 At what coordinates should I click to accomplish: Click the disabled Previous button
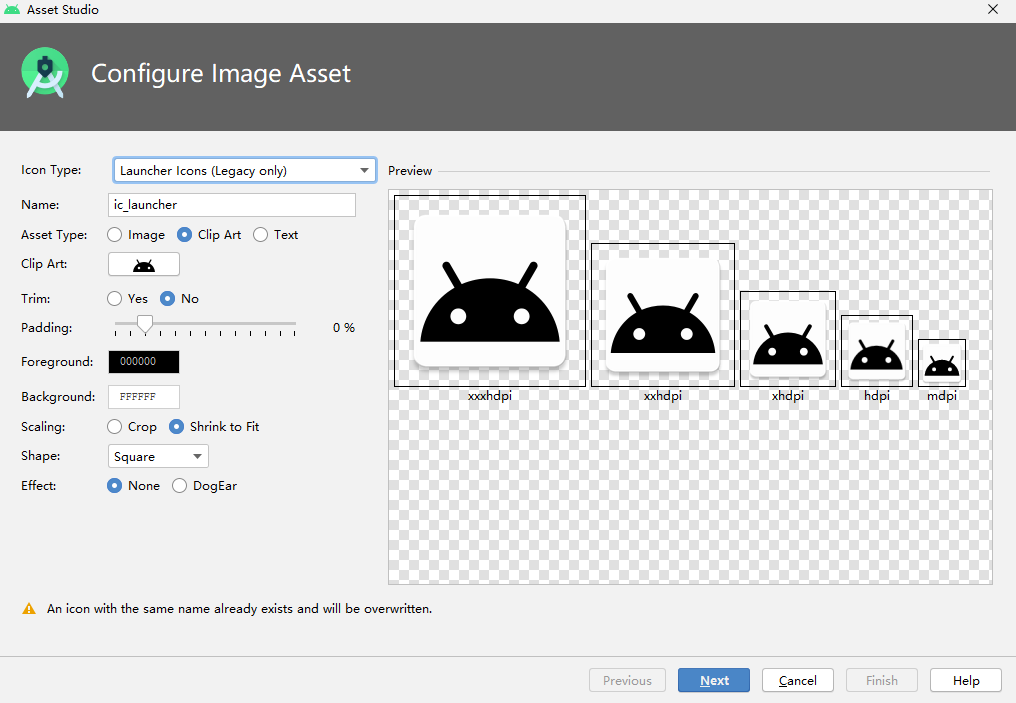point(627,680)
